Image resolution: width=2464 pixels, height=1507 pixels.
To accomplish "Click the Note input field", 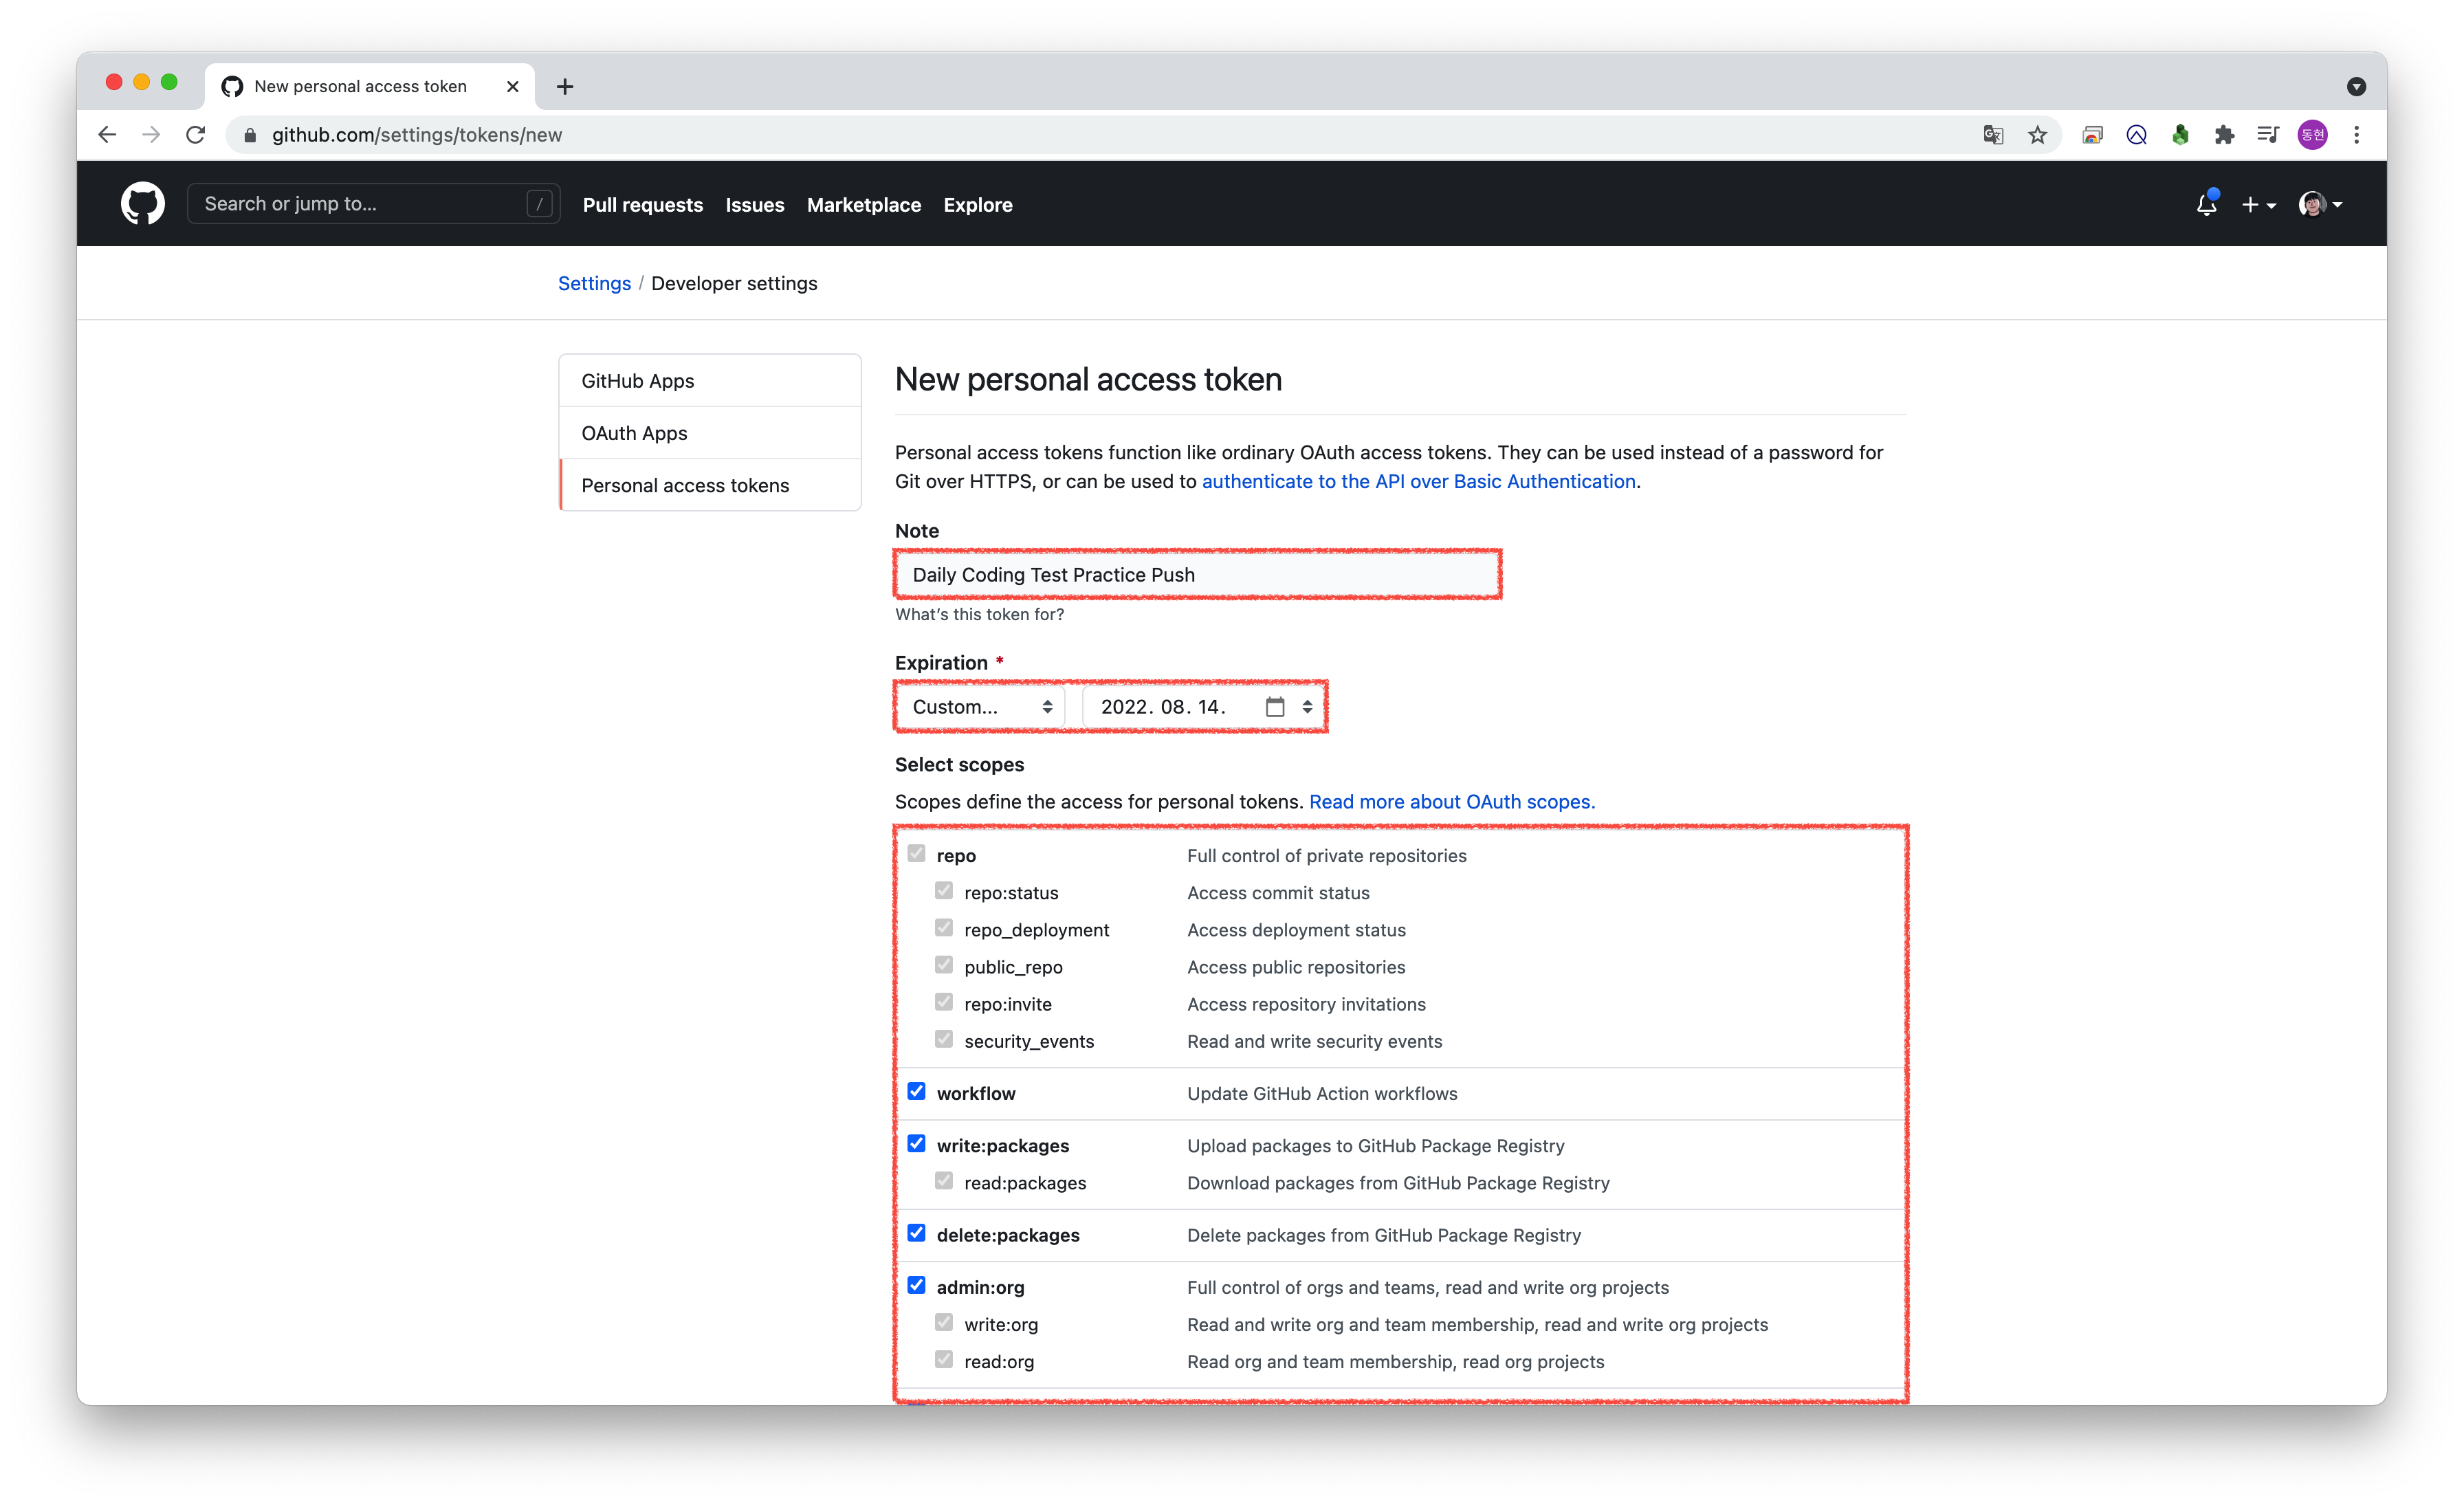I will [x=1198, y=575].
